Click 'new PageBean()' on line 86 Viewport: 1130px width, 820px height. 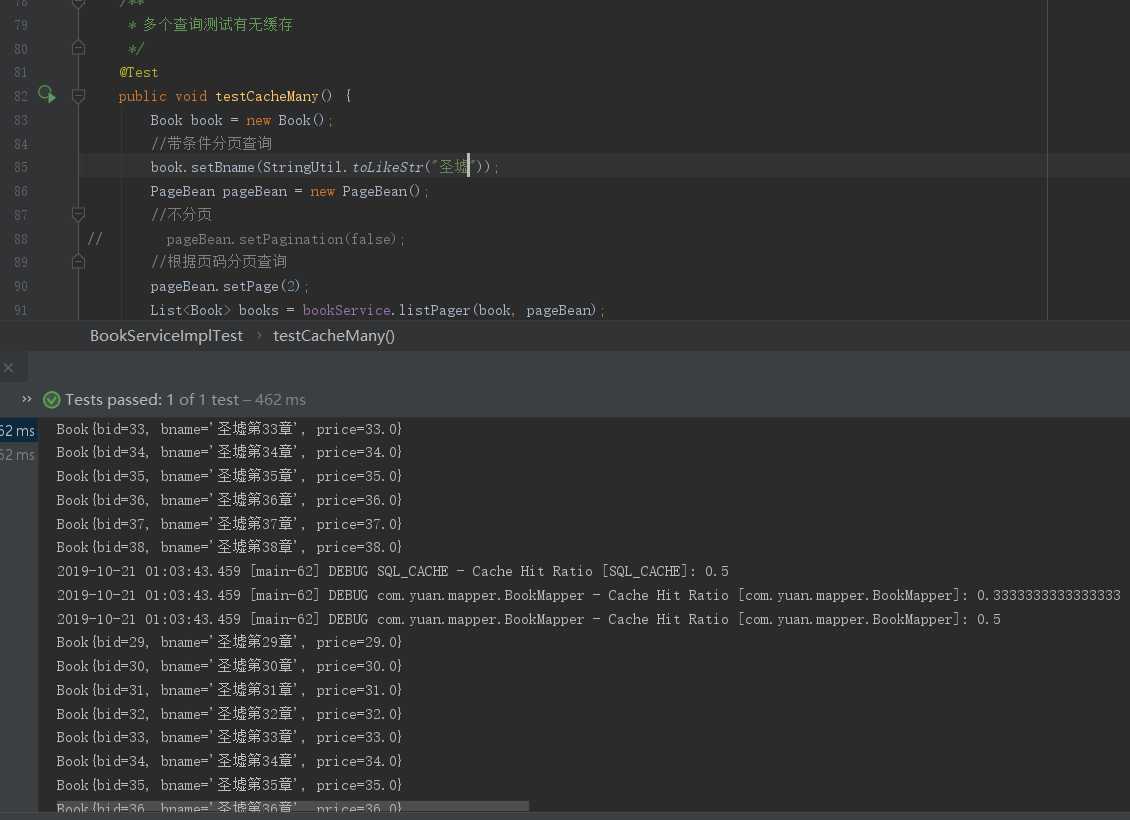(x=365, y=191)
